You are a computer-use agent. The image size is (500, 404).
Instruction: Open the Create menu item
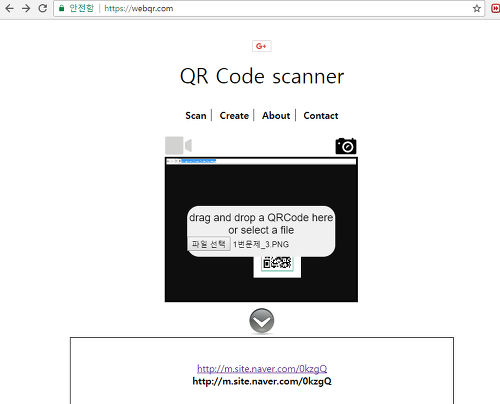(234, 116)
